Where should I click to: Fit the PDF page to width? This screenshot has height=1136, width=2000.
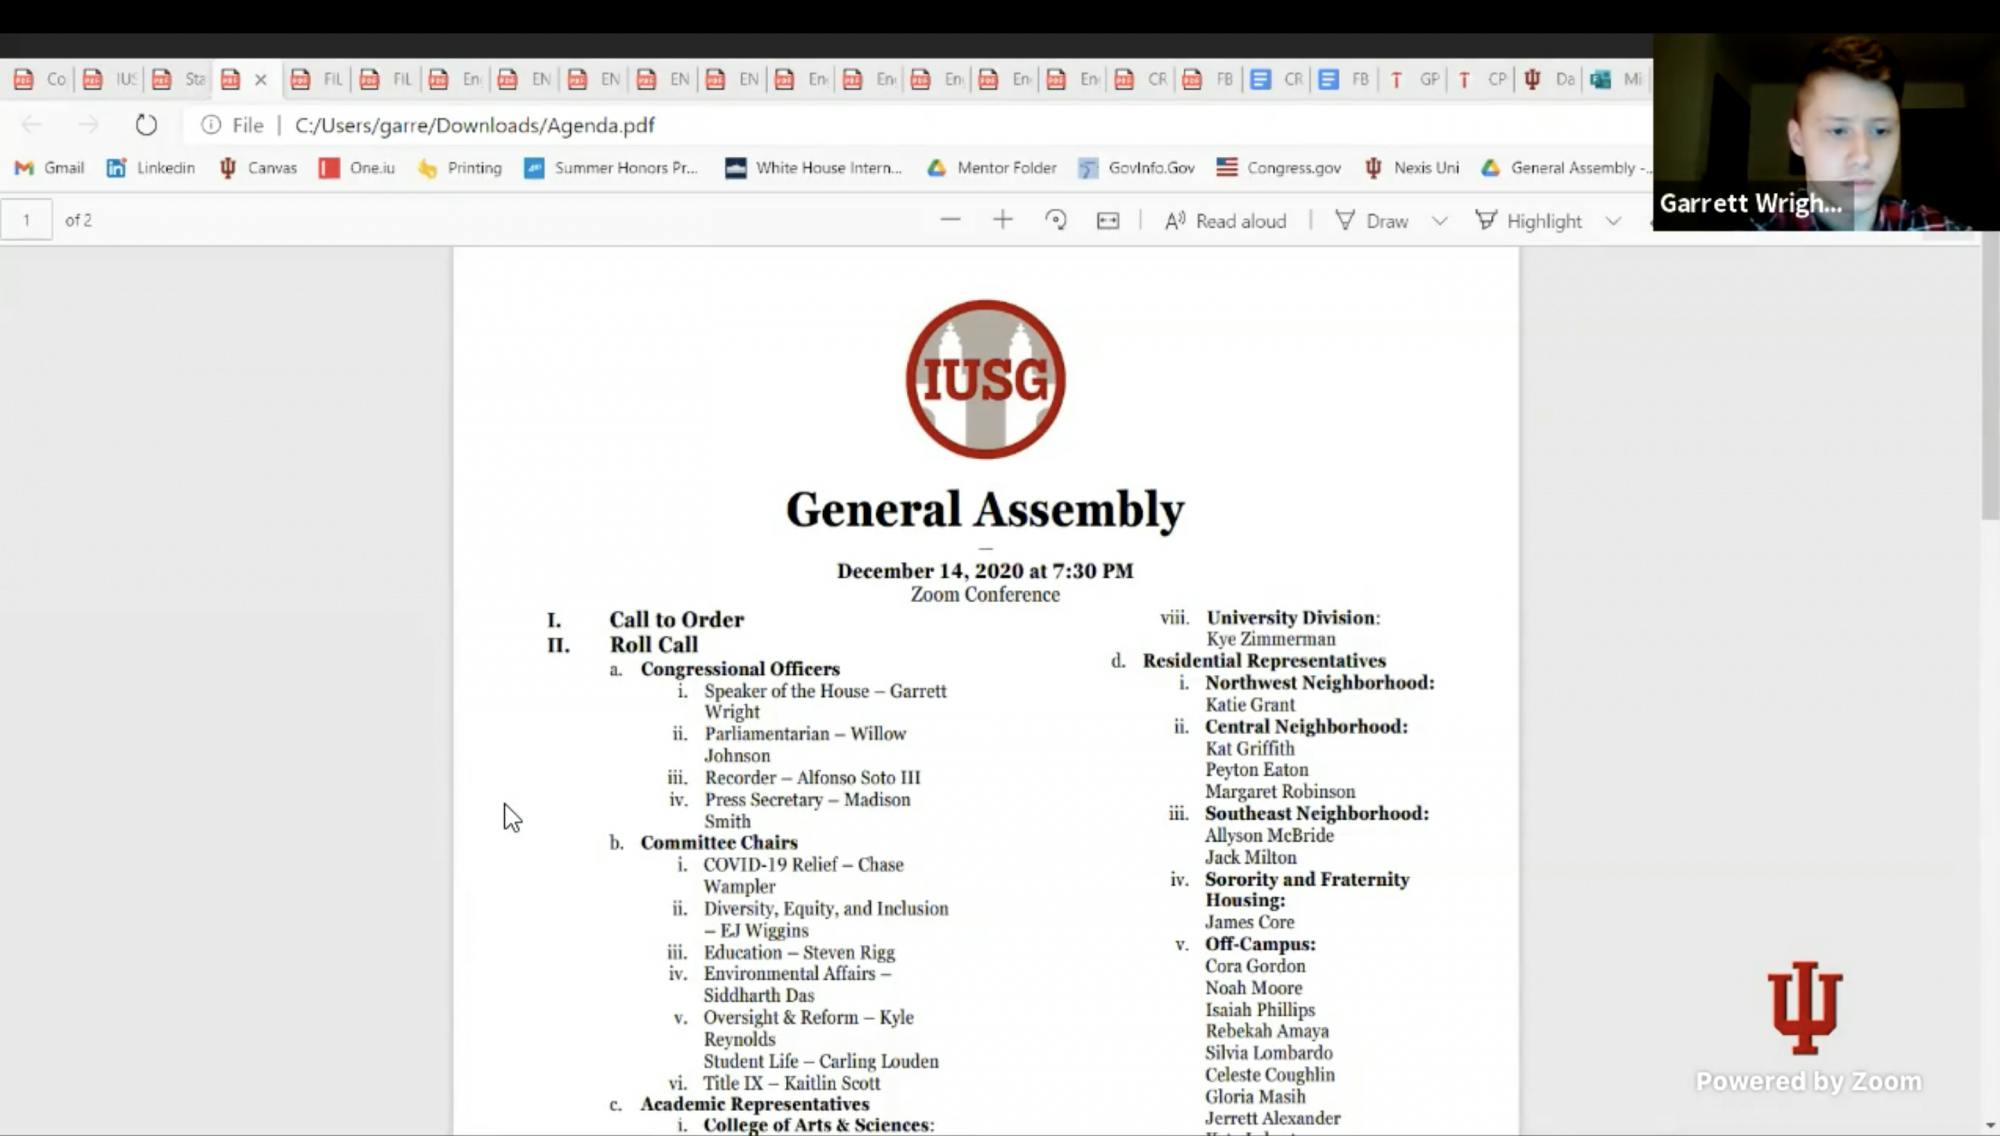[x=1107, y=220]
